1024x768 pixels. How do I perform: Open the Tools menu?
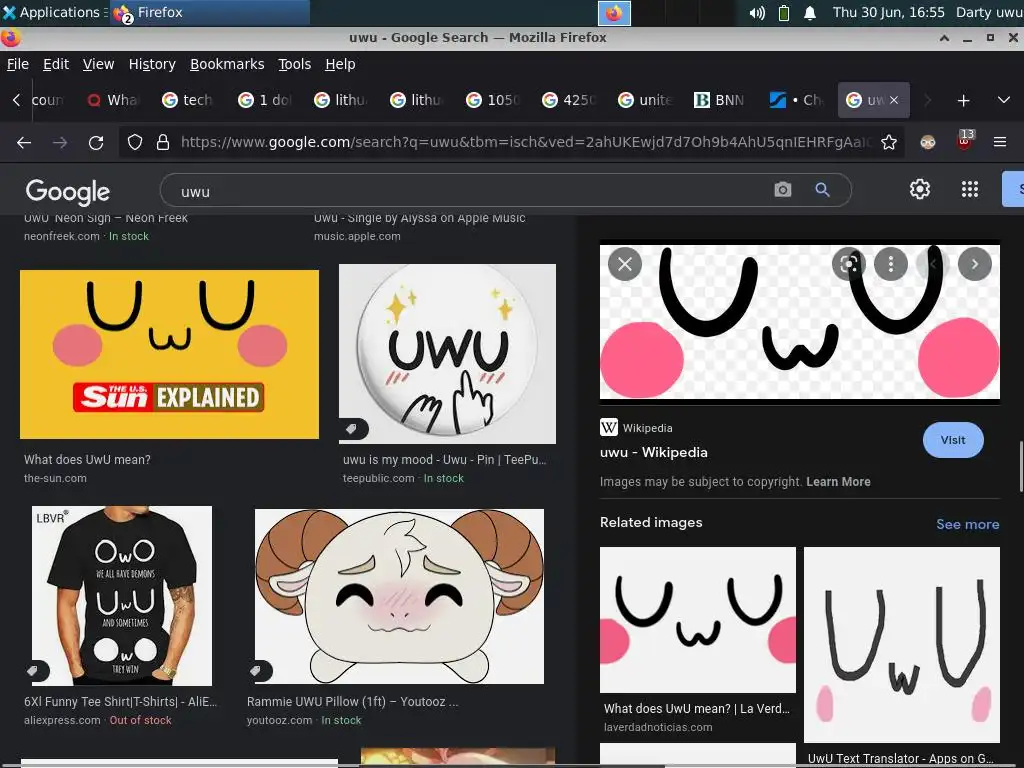294,64
